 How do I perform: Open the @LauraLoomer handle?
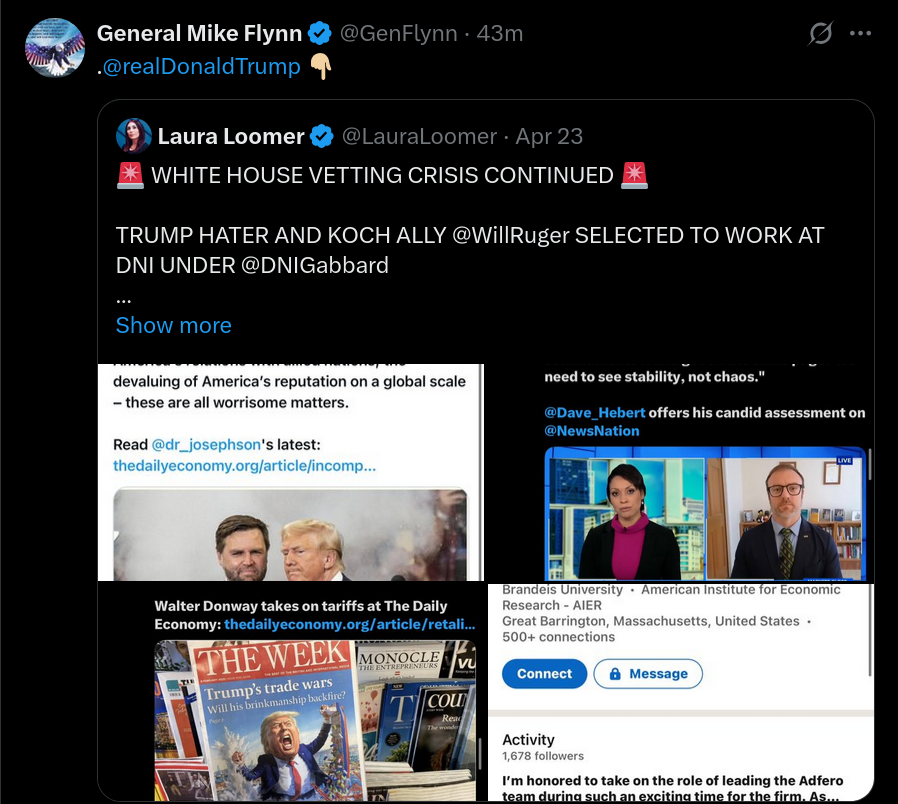[x=419, y=136]
